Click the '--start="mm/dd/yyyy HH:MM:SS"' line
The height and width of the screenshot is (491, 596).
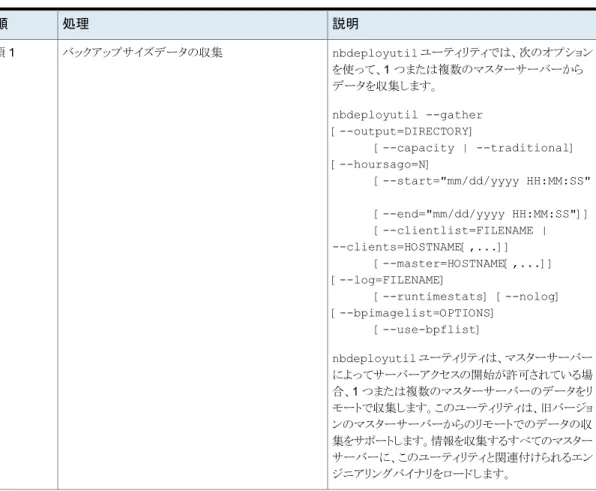[483, 181]
